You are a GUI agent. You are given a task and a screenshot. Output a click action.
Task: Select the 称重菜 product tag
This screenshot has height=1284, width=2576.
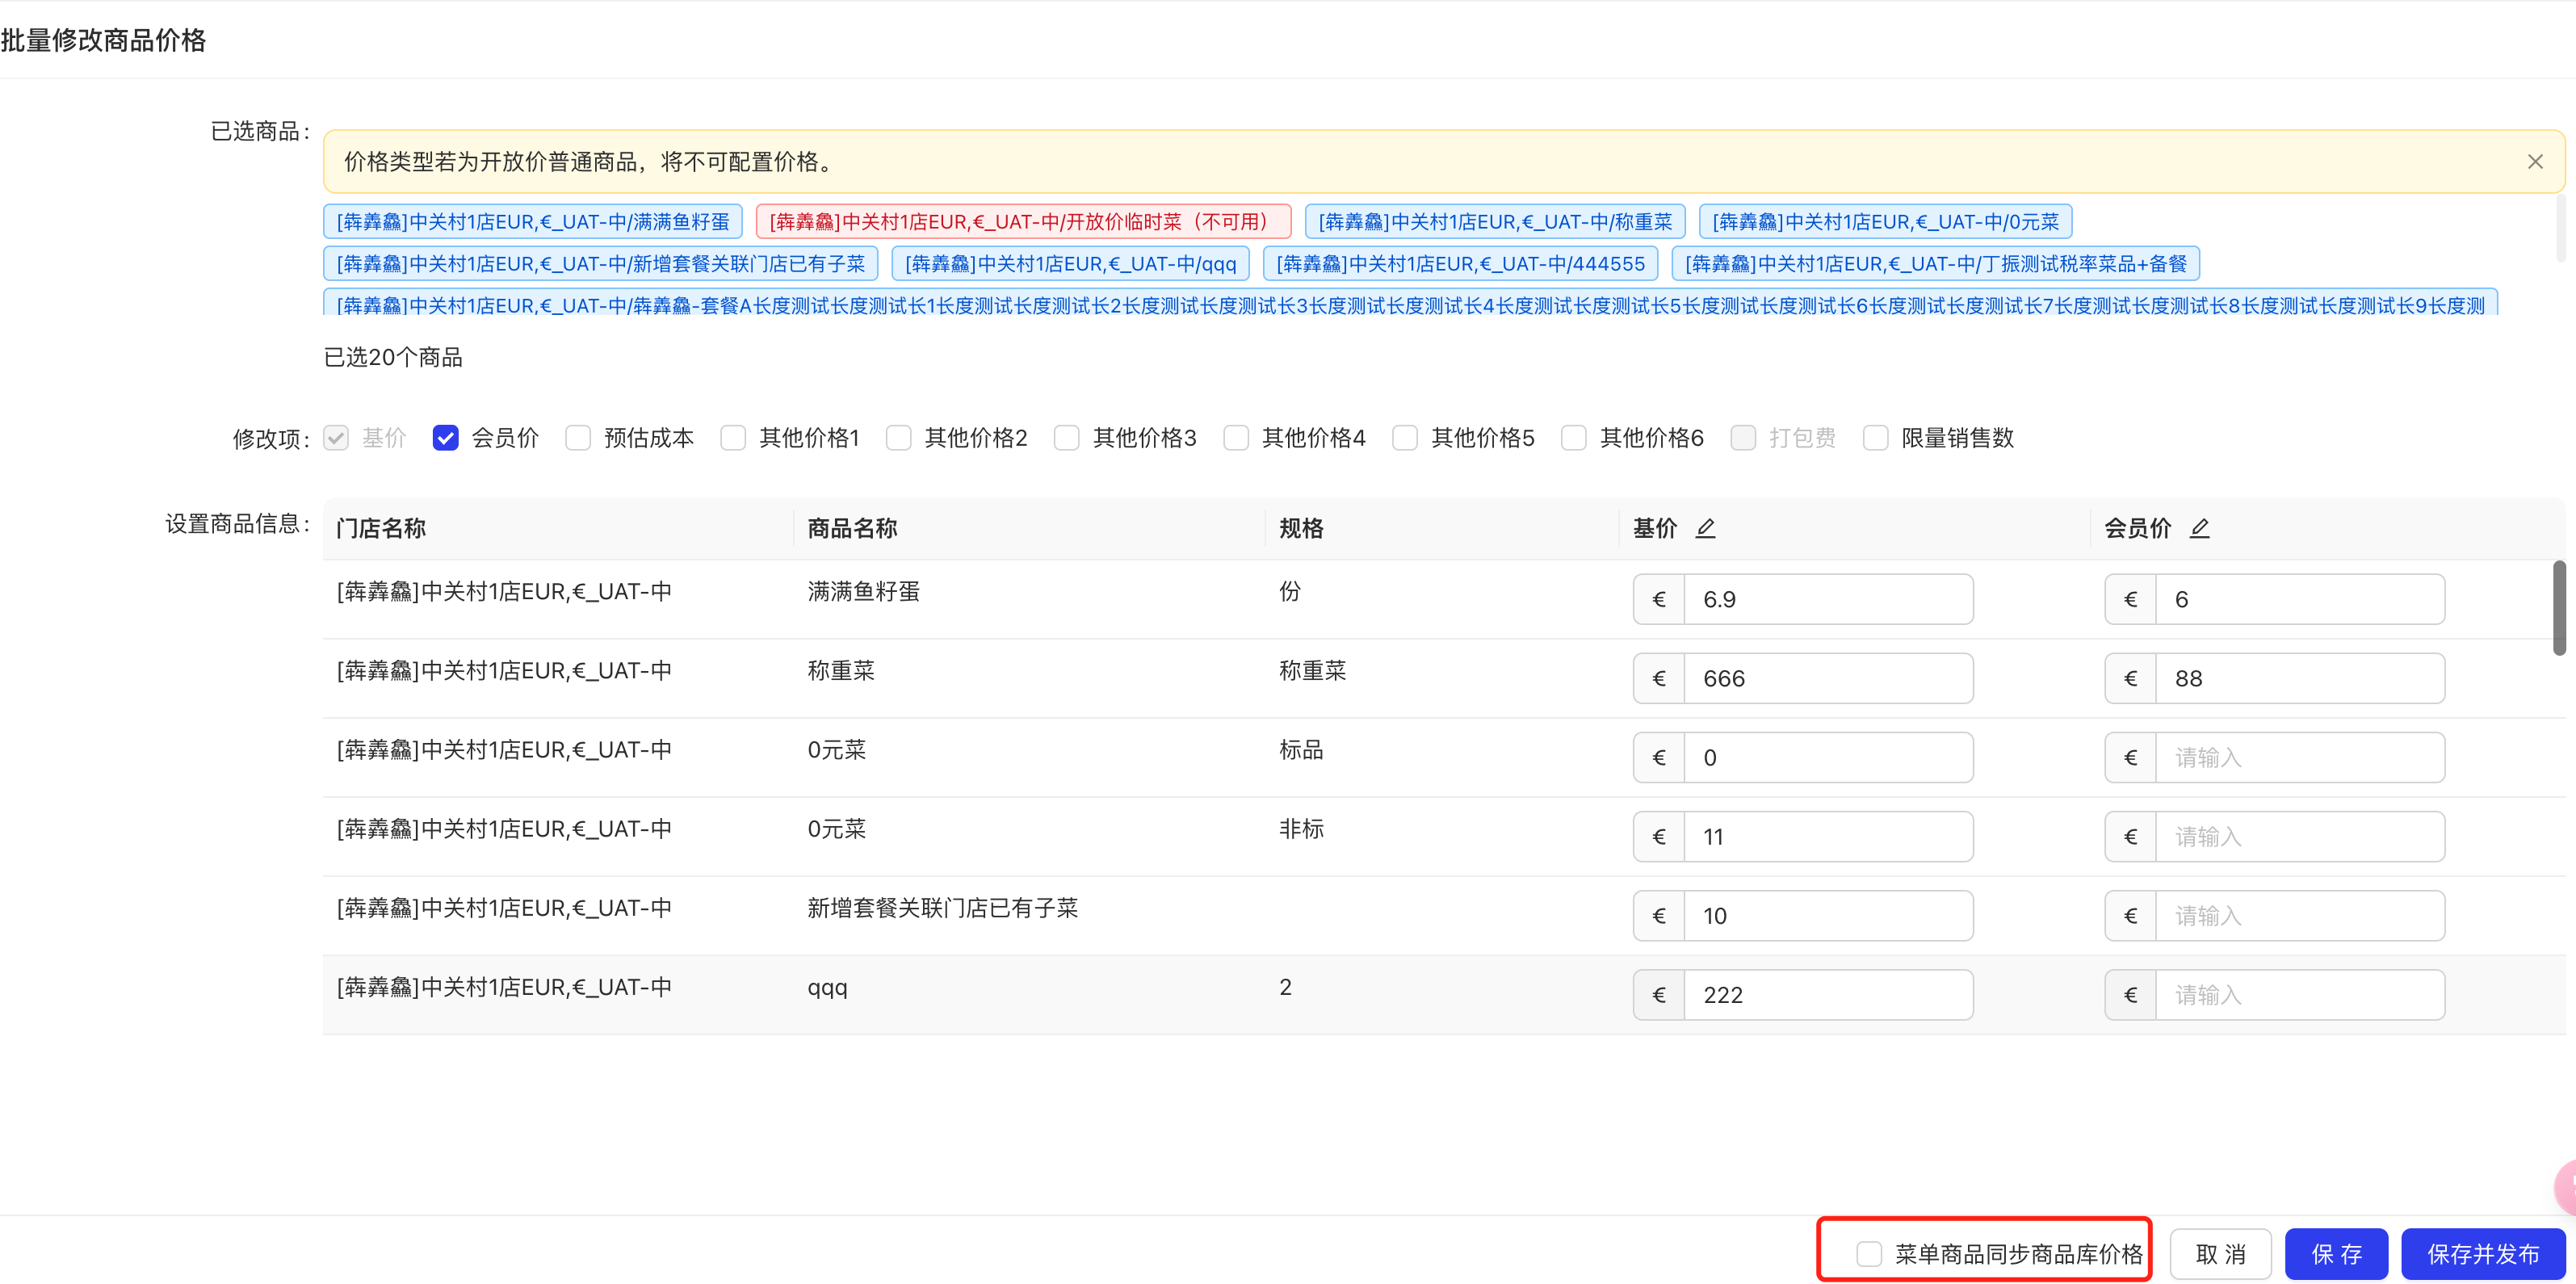1495,222
